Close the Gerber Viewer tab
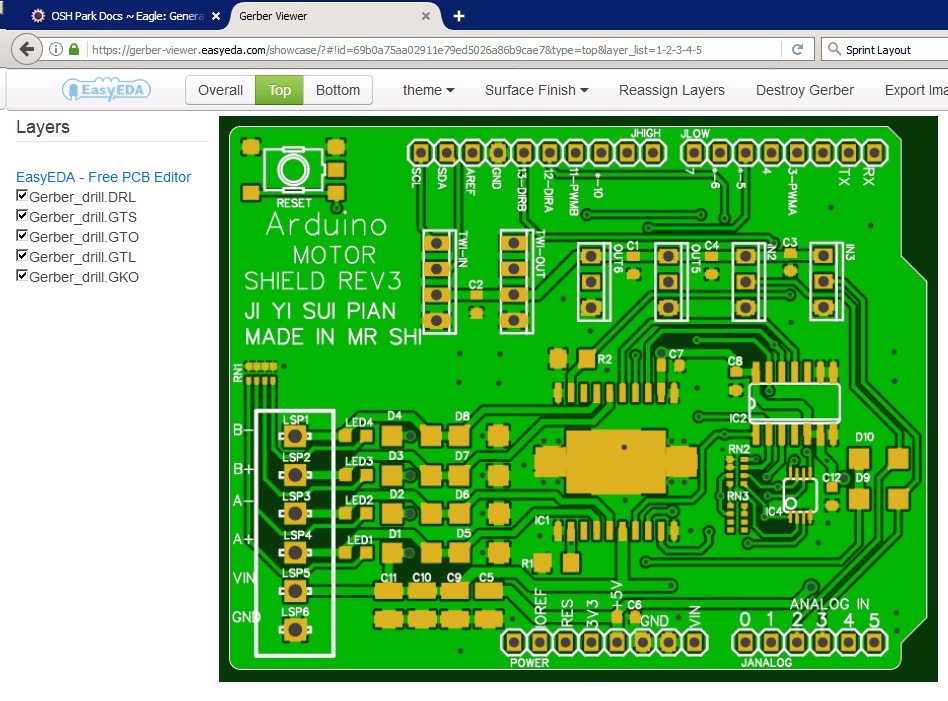948x701 pixels. tap(426, 16)
